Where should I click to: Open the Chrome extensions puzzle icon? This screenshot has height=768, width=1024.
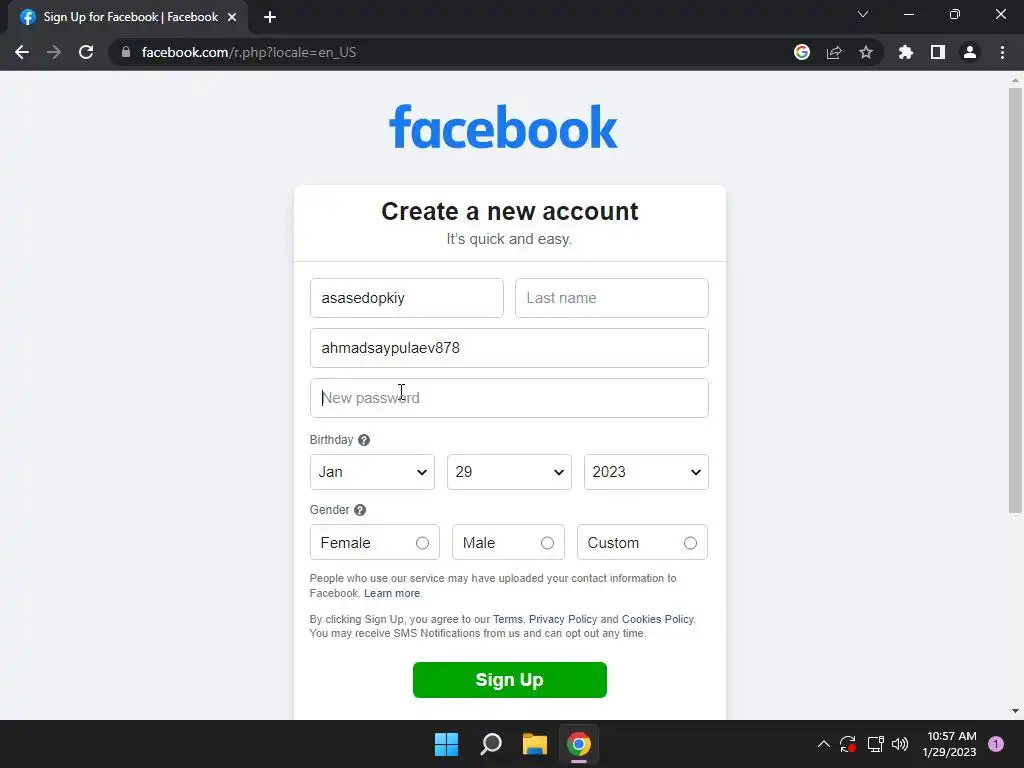click(x=905, y=52)
